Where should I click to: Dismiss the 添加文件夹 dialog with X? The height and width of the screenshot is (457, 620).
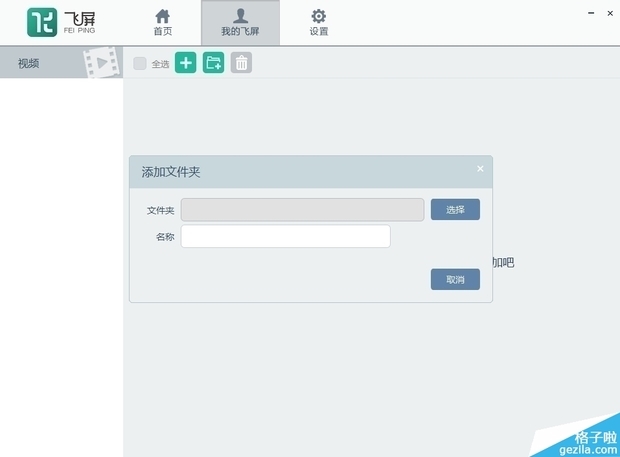point(480,169)
